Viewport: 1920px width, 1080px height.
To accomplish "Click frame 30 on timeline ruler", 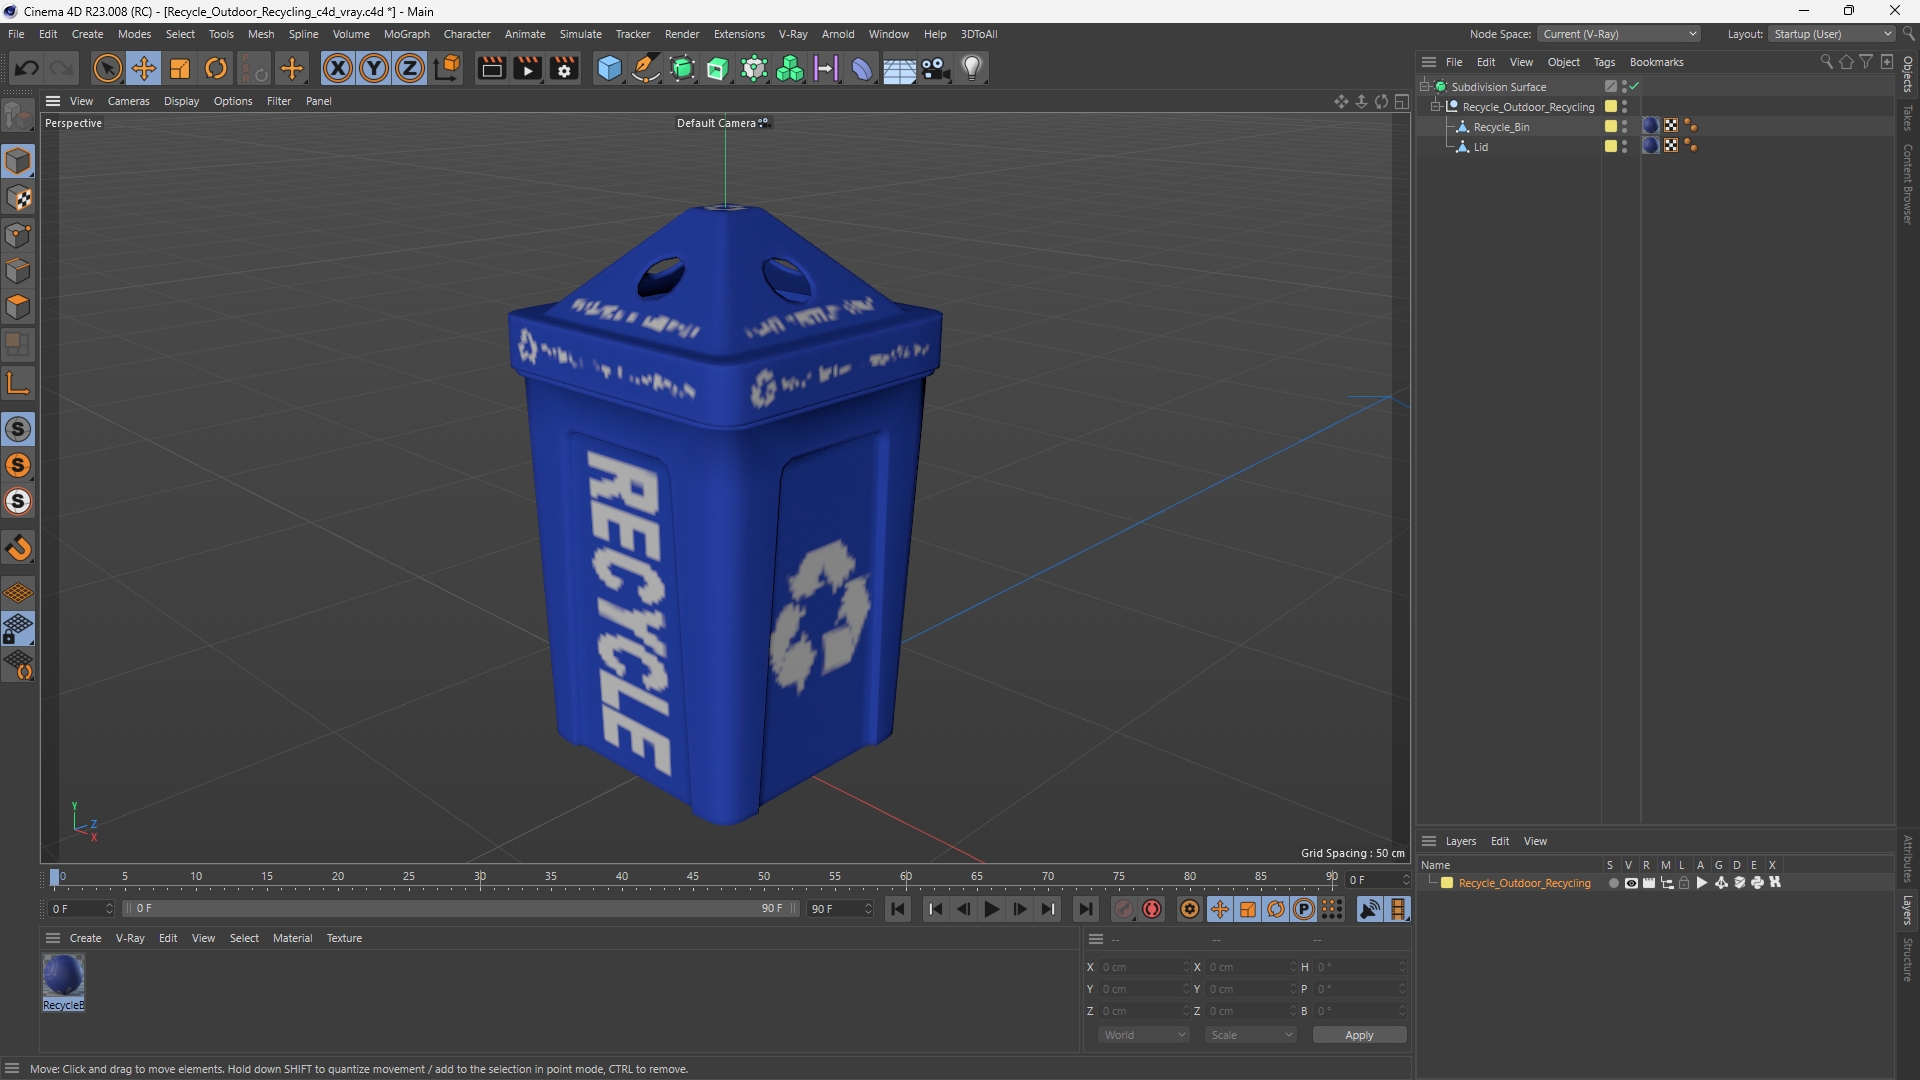I will (x=480, y=877).
